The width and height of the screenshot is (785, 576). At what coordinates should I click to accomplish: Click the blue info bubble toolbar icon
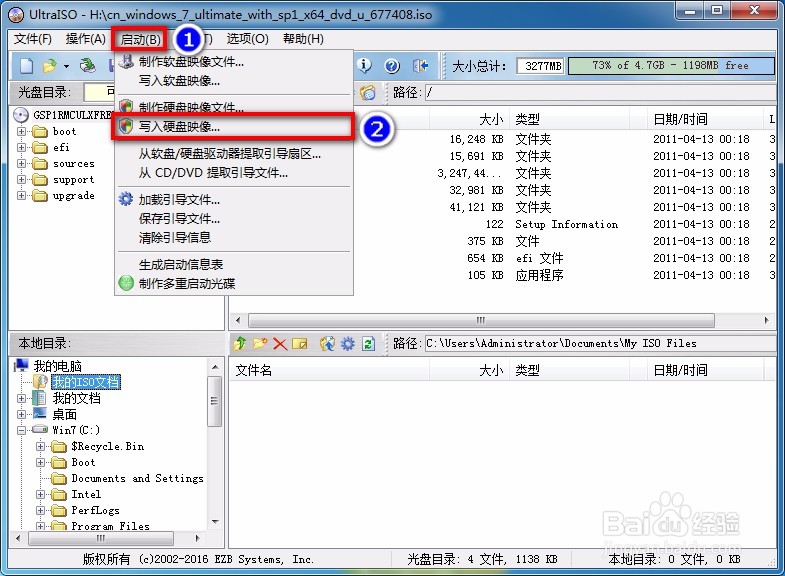click(365, 65)
